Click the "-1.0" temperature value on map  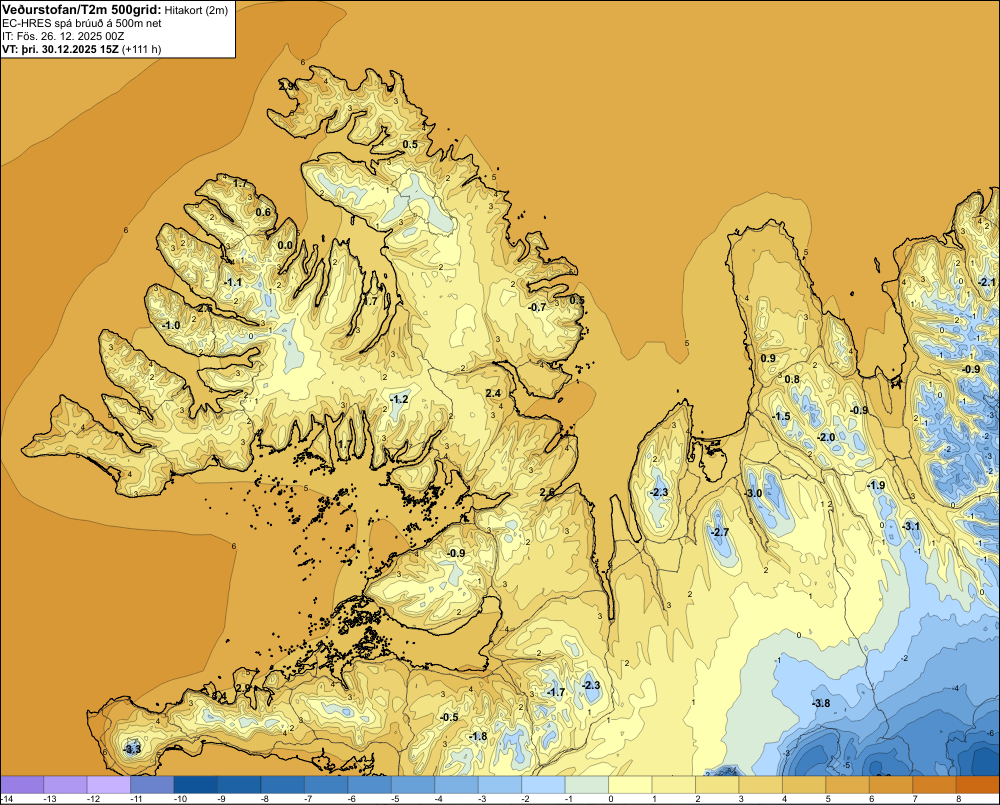171,325
